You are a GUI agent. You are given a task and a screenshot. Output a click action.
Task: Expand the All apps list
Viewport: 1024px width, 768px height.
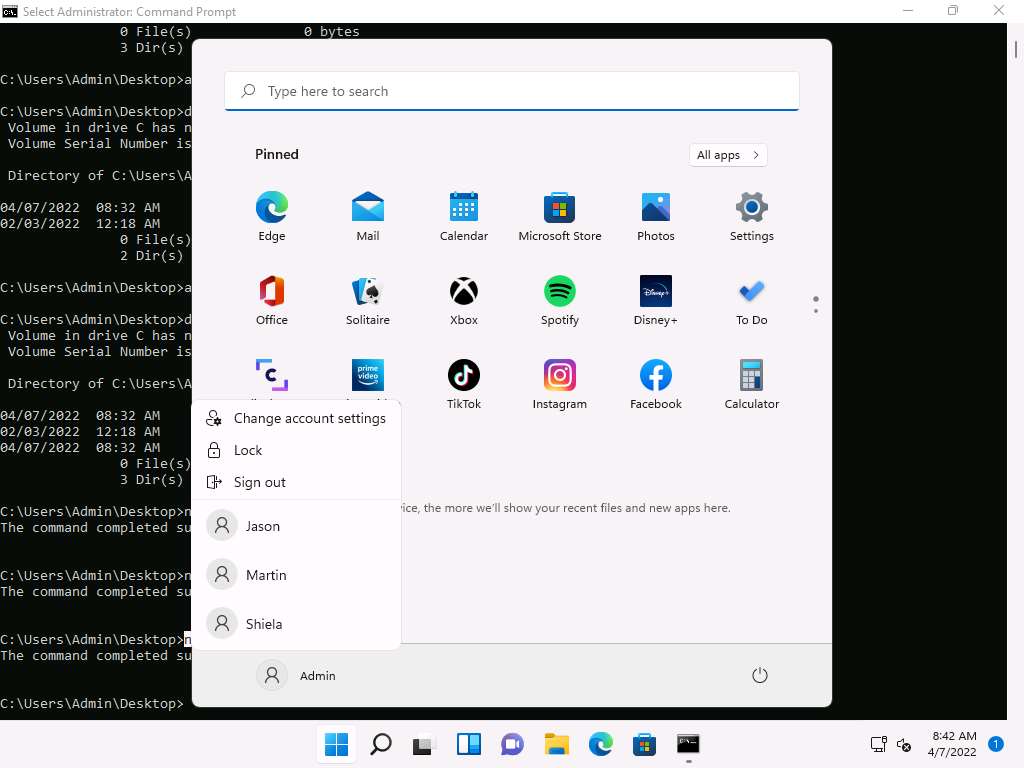[728, 155]
